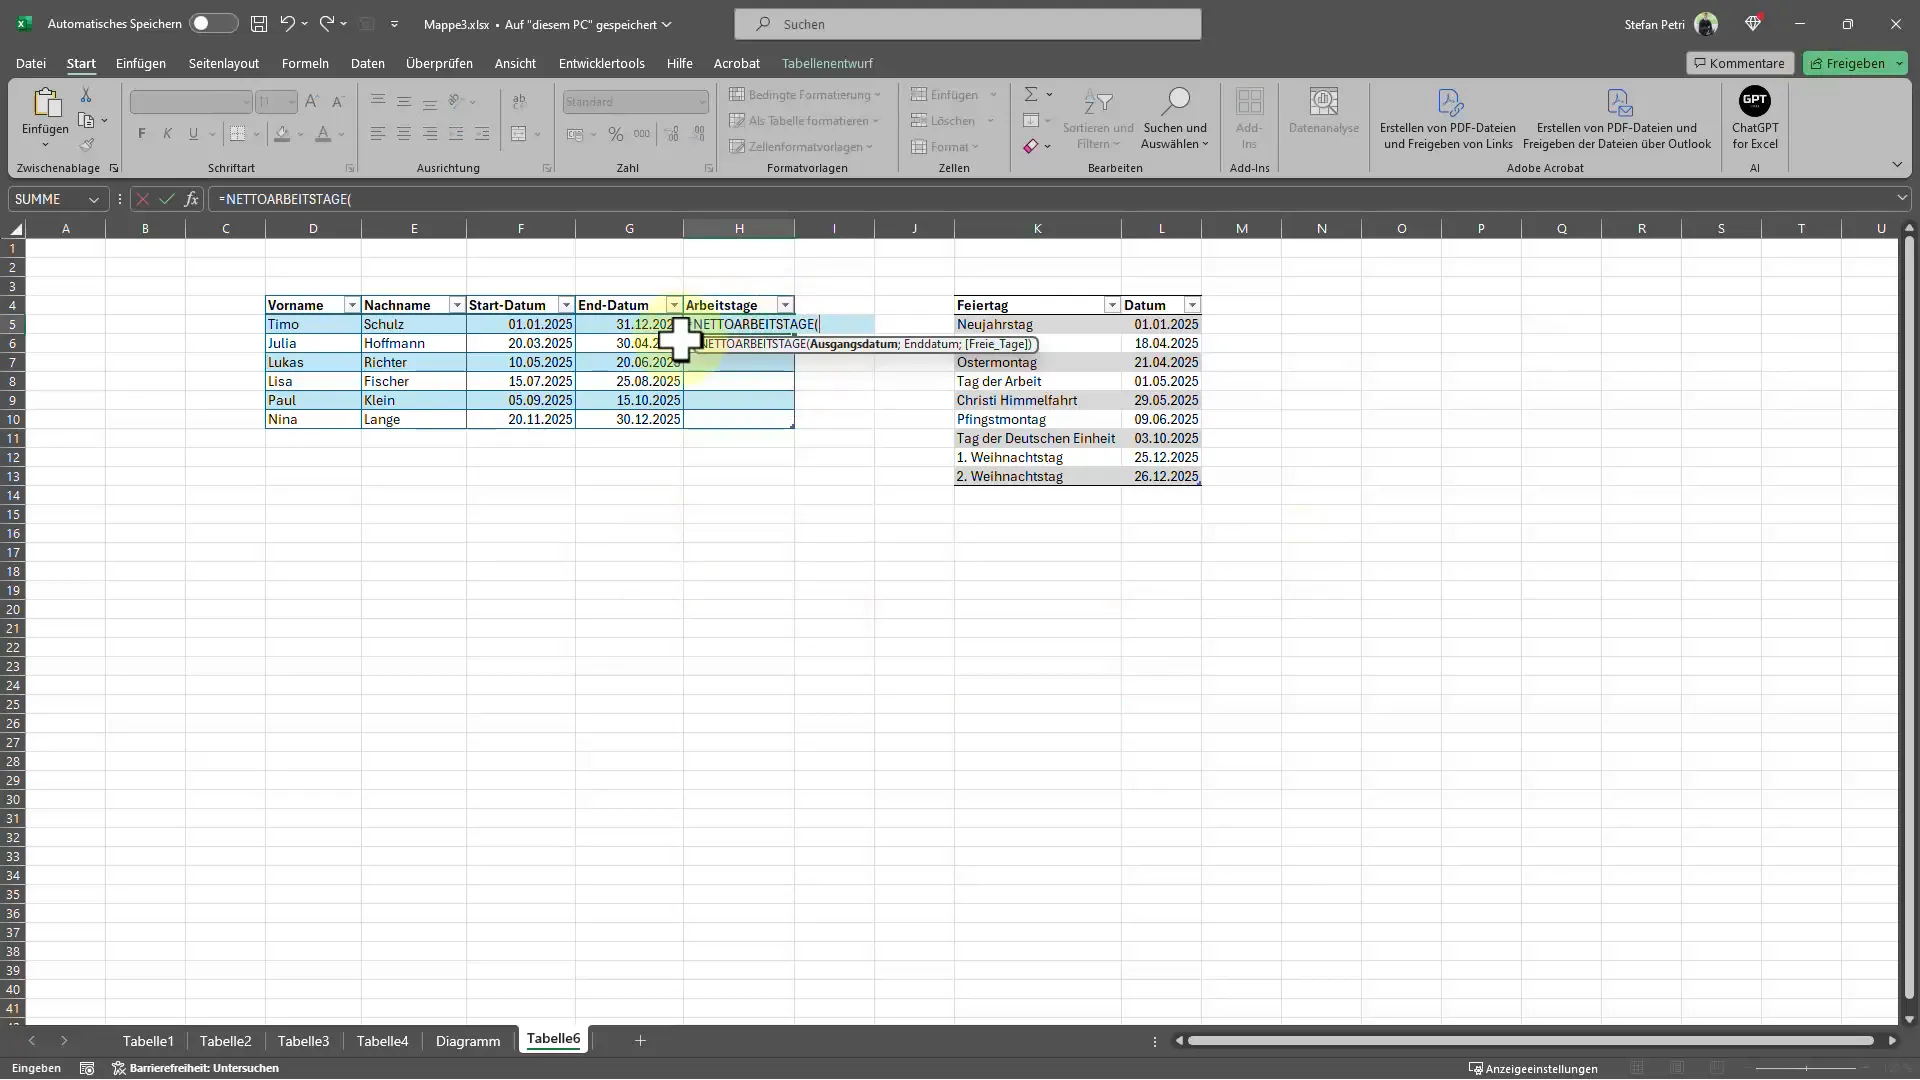Open Suchen und Auswählen magnifier
The width and height of the screenshot is (1920, 1080).
coord(1175,119)
